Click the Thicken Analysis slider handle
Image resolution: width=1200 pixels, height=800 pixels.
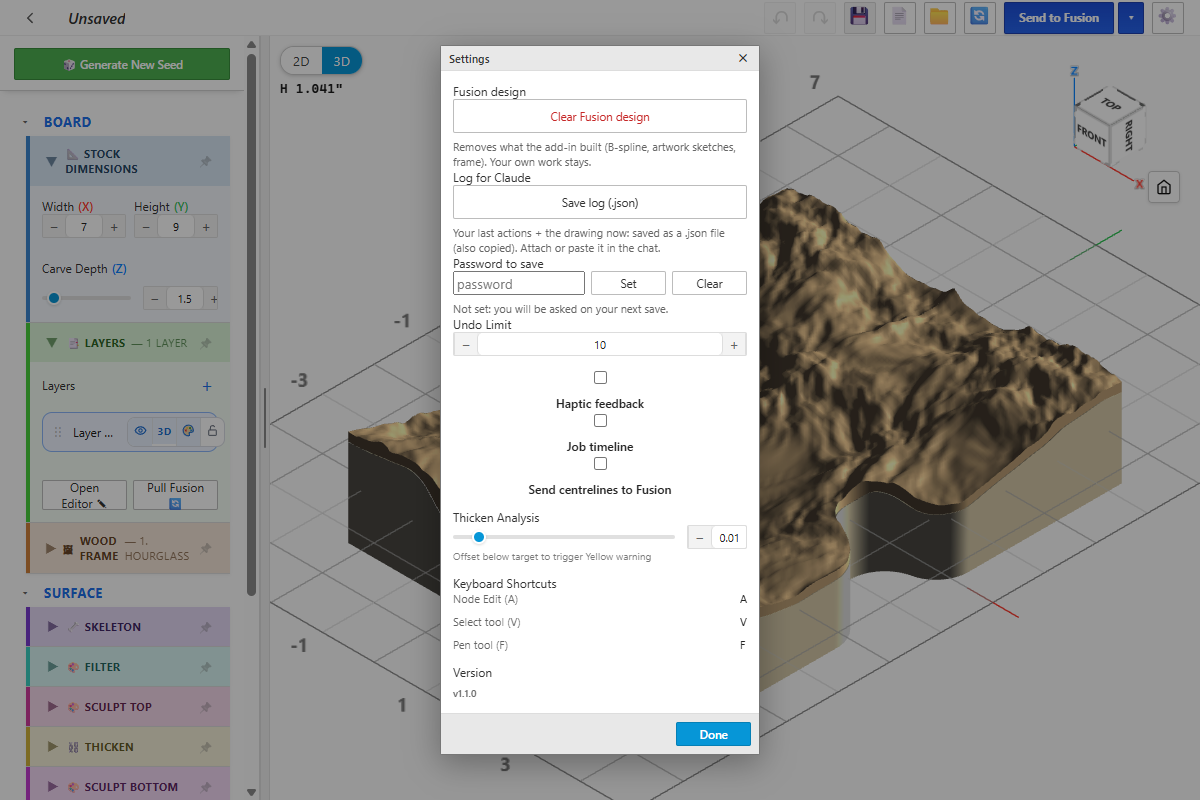pos(479,537)
